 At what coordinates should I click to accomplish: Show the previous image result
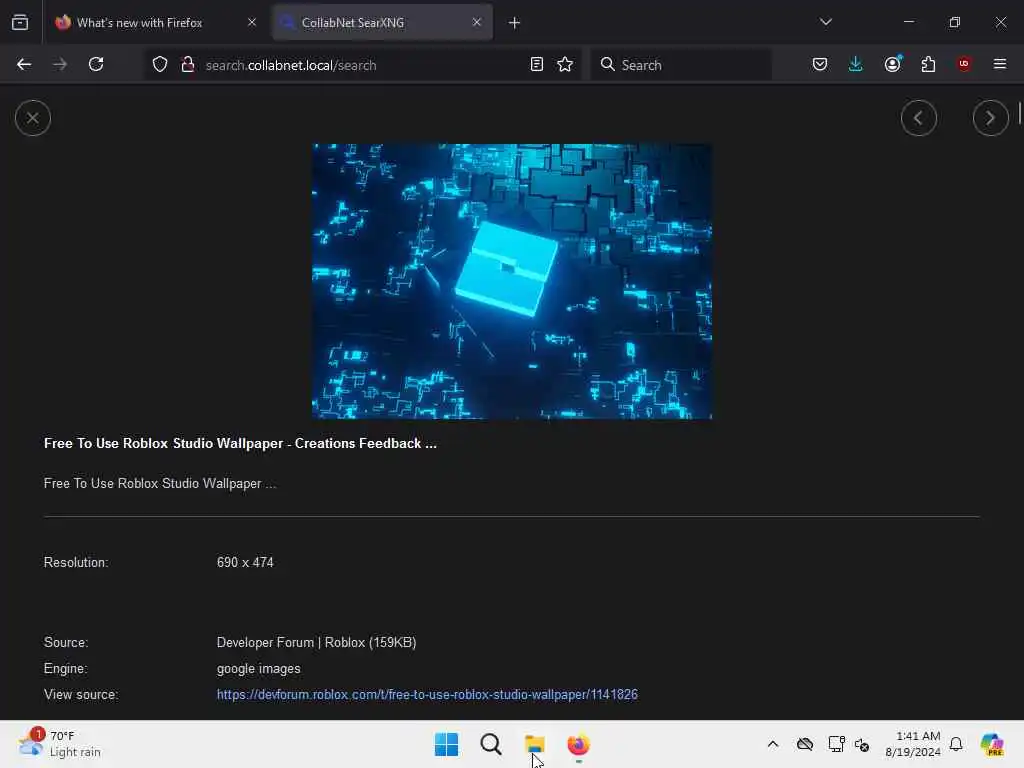tap(918, 118)
